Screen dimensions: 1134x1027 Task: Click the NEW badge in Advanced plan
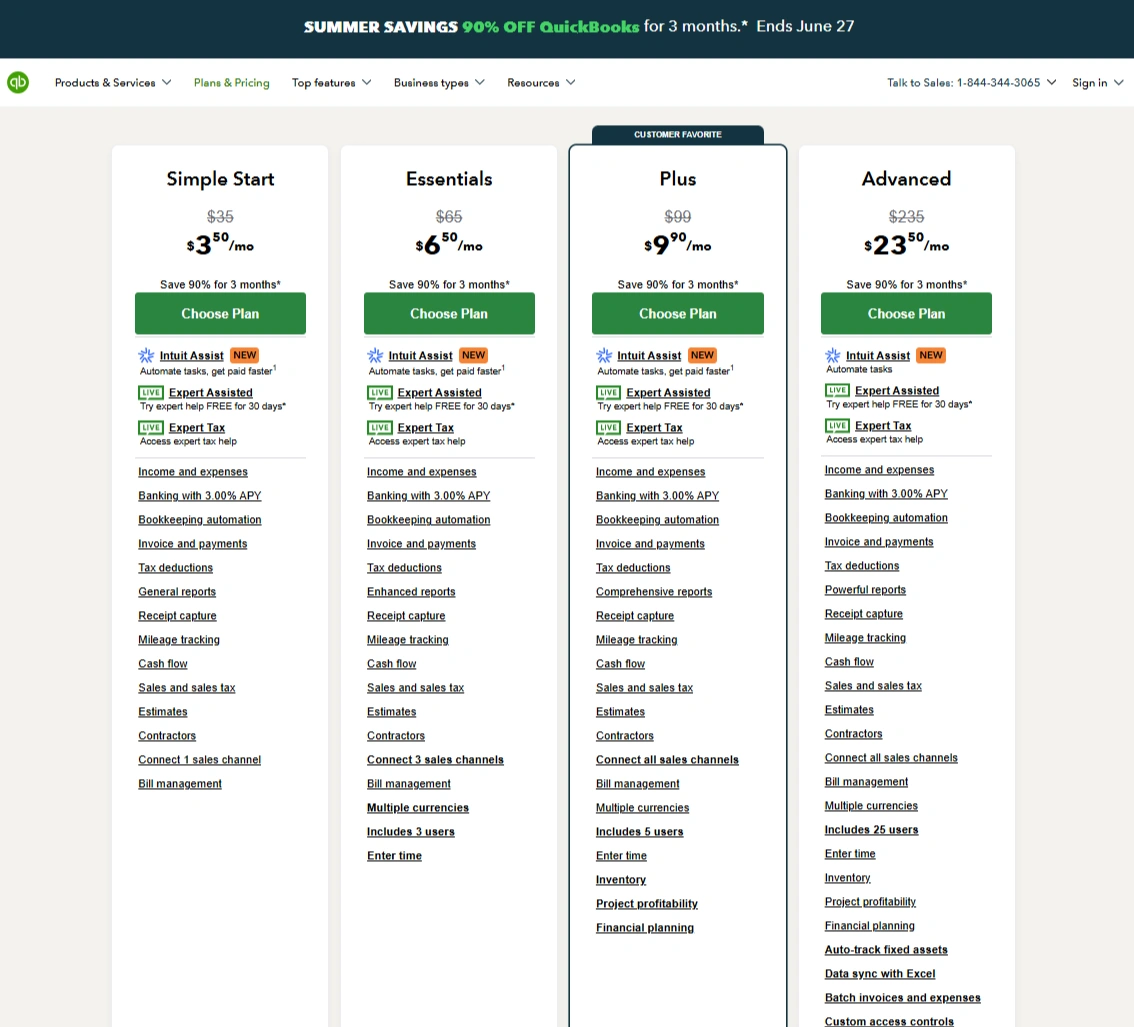[931, 355]
